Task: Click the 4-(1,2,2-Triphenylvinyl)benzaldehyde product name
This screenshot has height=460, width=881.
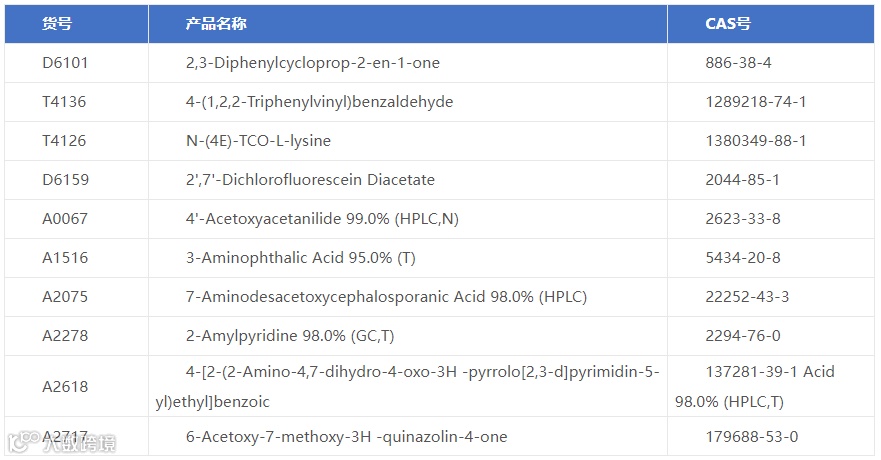Action: (319, 102)
